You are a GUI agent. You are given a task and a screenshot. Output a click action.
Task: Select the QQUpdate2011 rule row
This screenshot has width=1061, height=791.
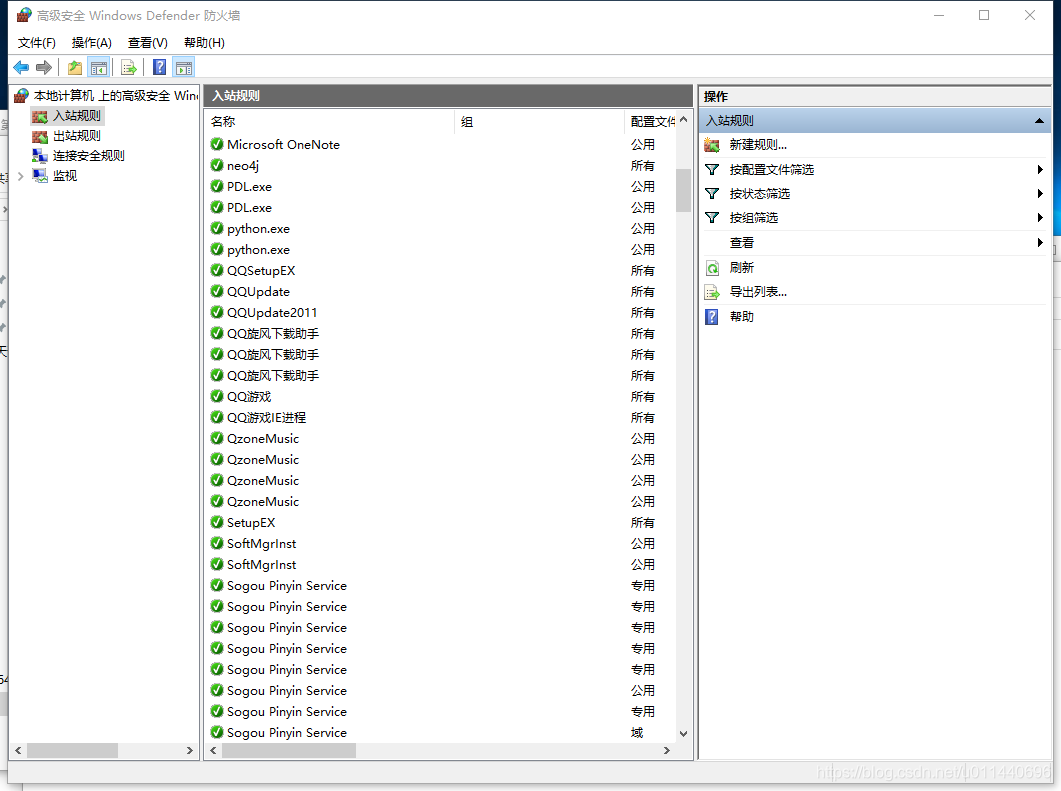tap(440, 312)
